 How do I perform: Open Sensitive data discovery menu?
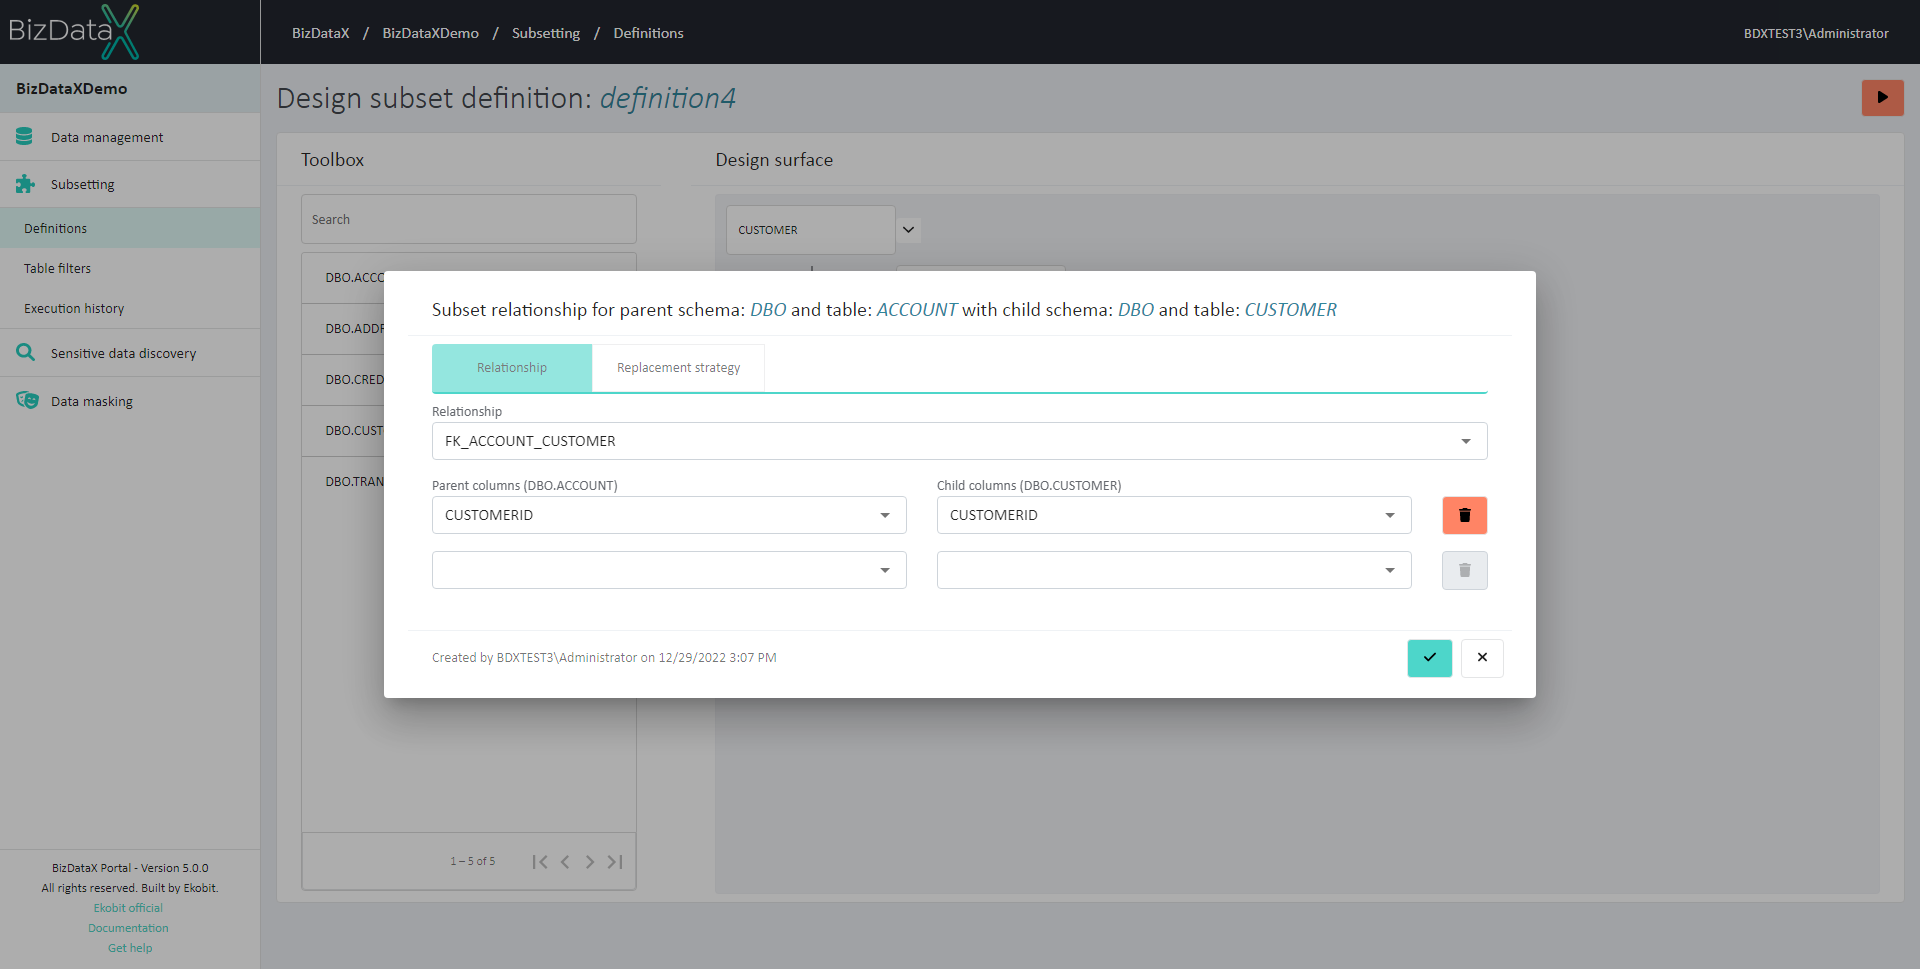point(130,353)
